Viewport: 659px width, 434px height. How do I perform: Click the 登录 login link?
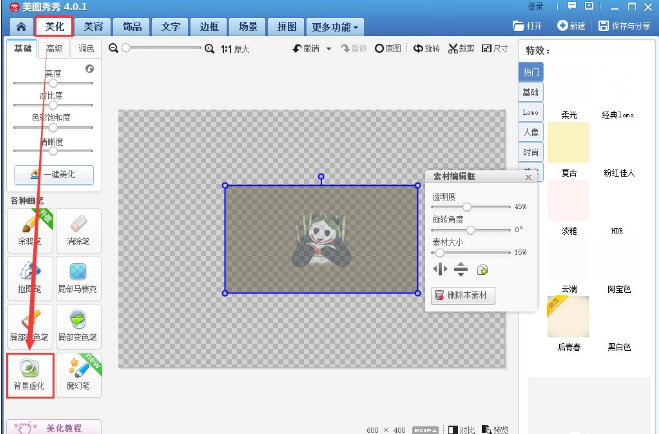[x=535, y=6]
